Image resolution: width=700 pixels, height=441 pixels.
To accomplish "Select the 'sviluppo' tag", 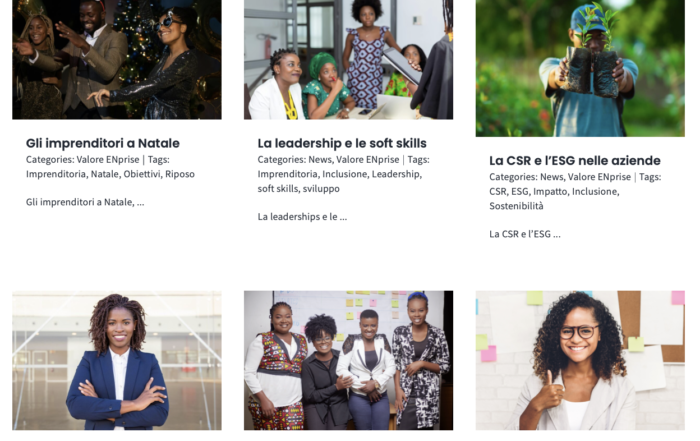I will point(321,189).
